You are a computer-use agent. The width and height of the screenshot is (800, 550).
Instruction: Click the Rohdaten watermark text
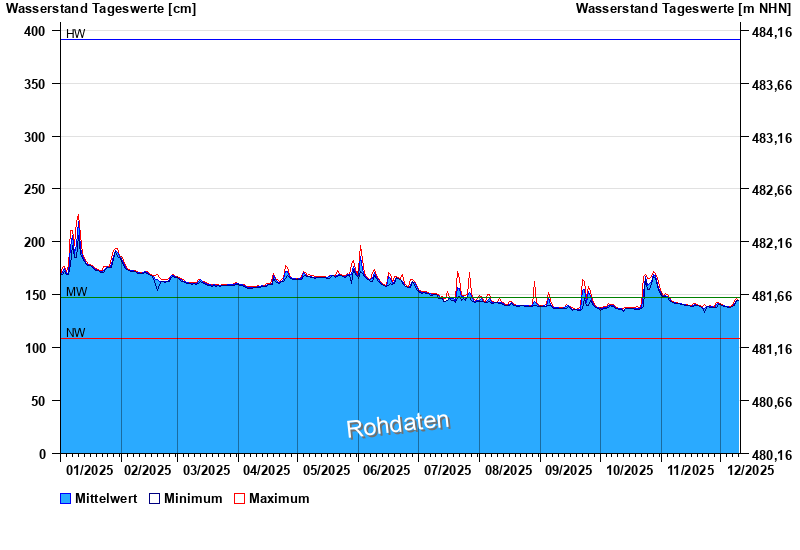[398, 424]
